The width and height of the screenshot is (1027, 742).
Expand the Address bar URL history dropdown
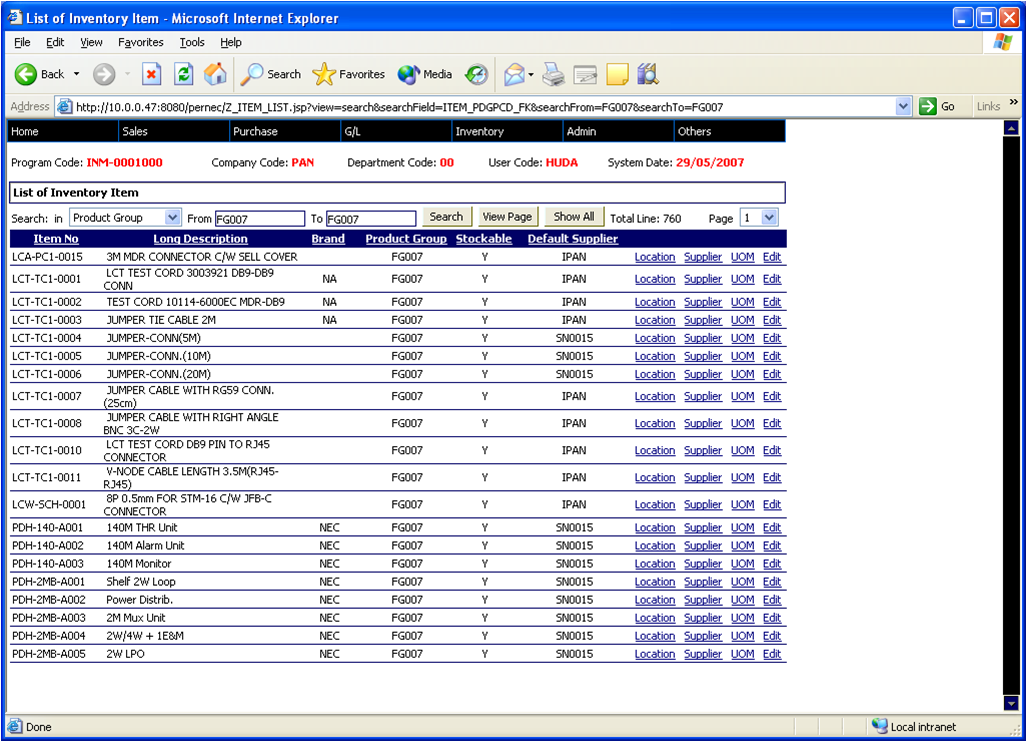[903, 105]
